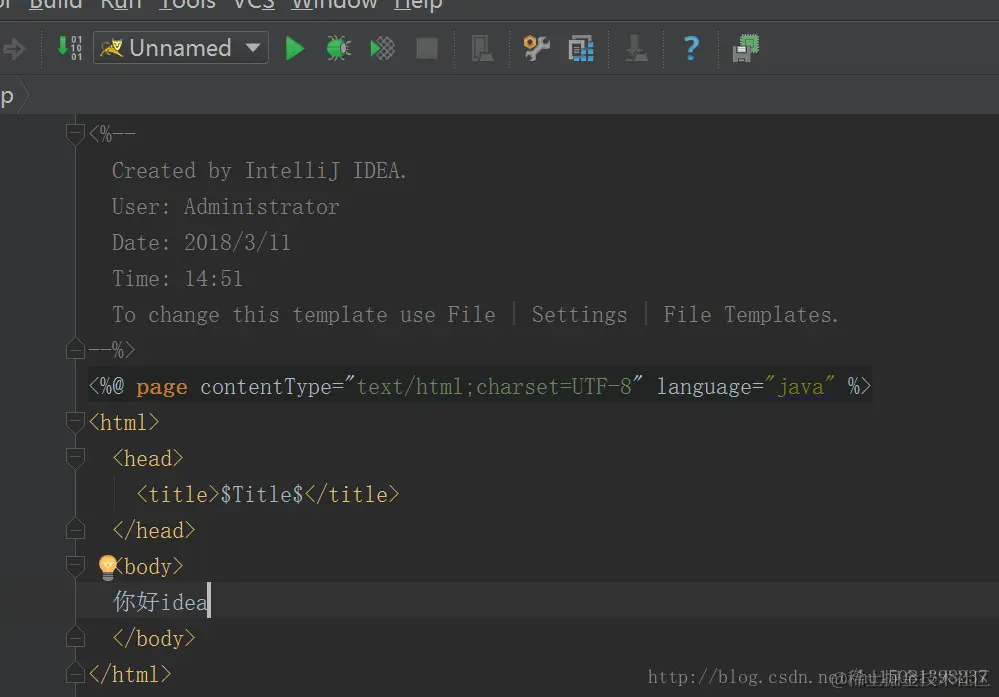Click the $Title$ placeholder text
Image resolution: width=999 pixels, height=697 pixels.
point(262,494)
